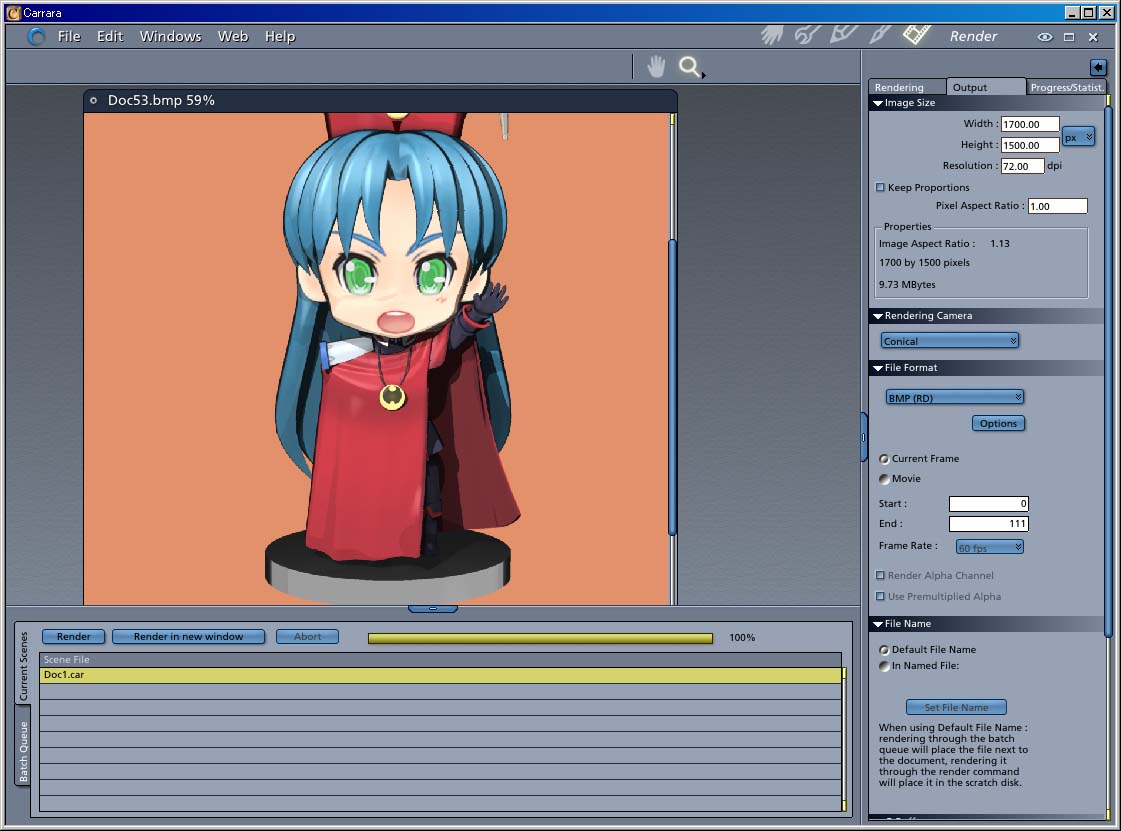This screenshot has width=1121, height=831.
Task: Click the Render in new window button
Action: pyautogui.click(x=188, y=636)
